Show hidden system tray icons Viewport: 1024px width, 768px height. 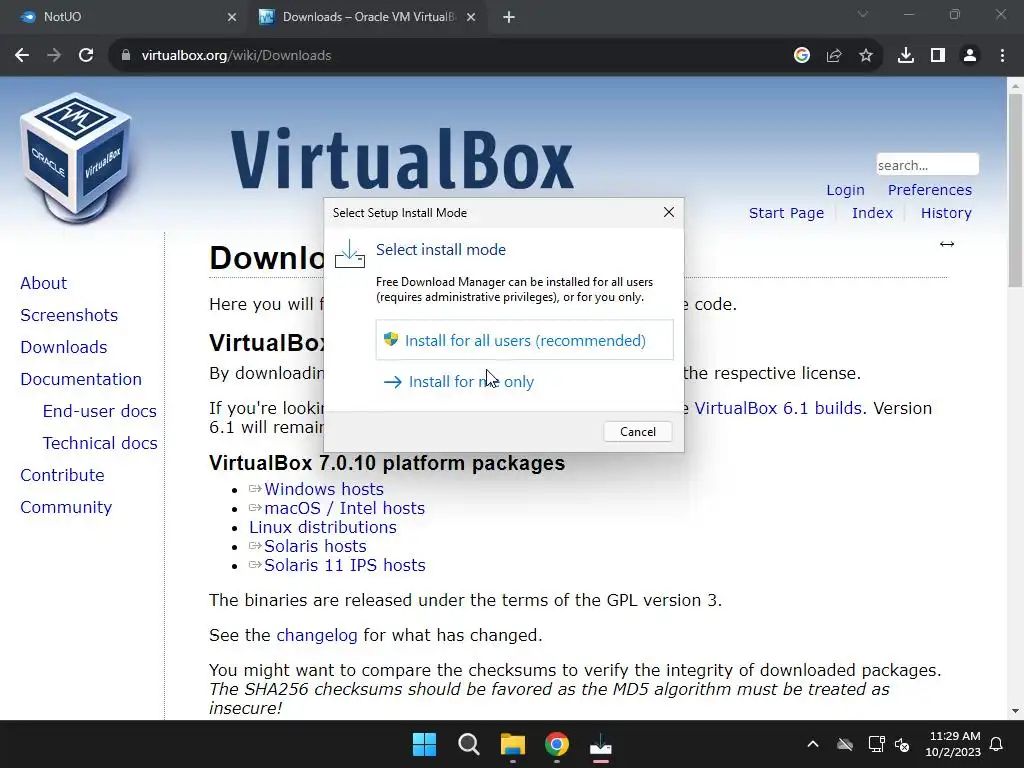pyautogui.click(x=813, y=744)
